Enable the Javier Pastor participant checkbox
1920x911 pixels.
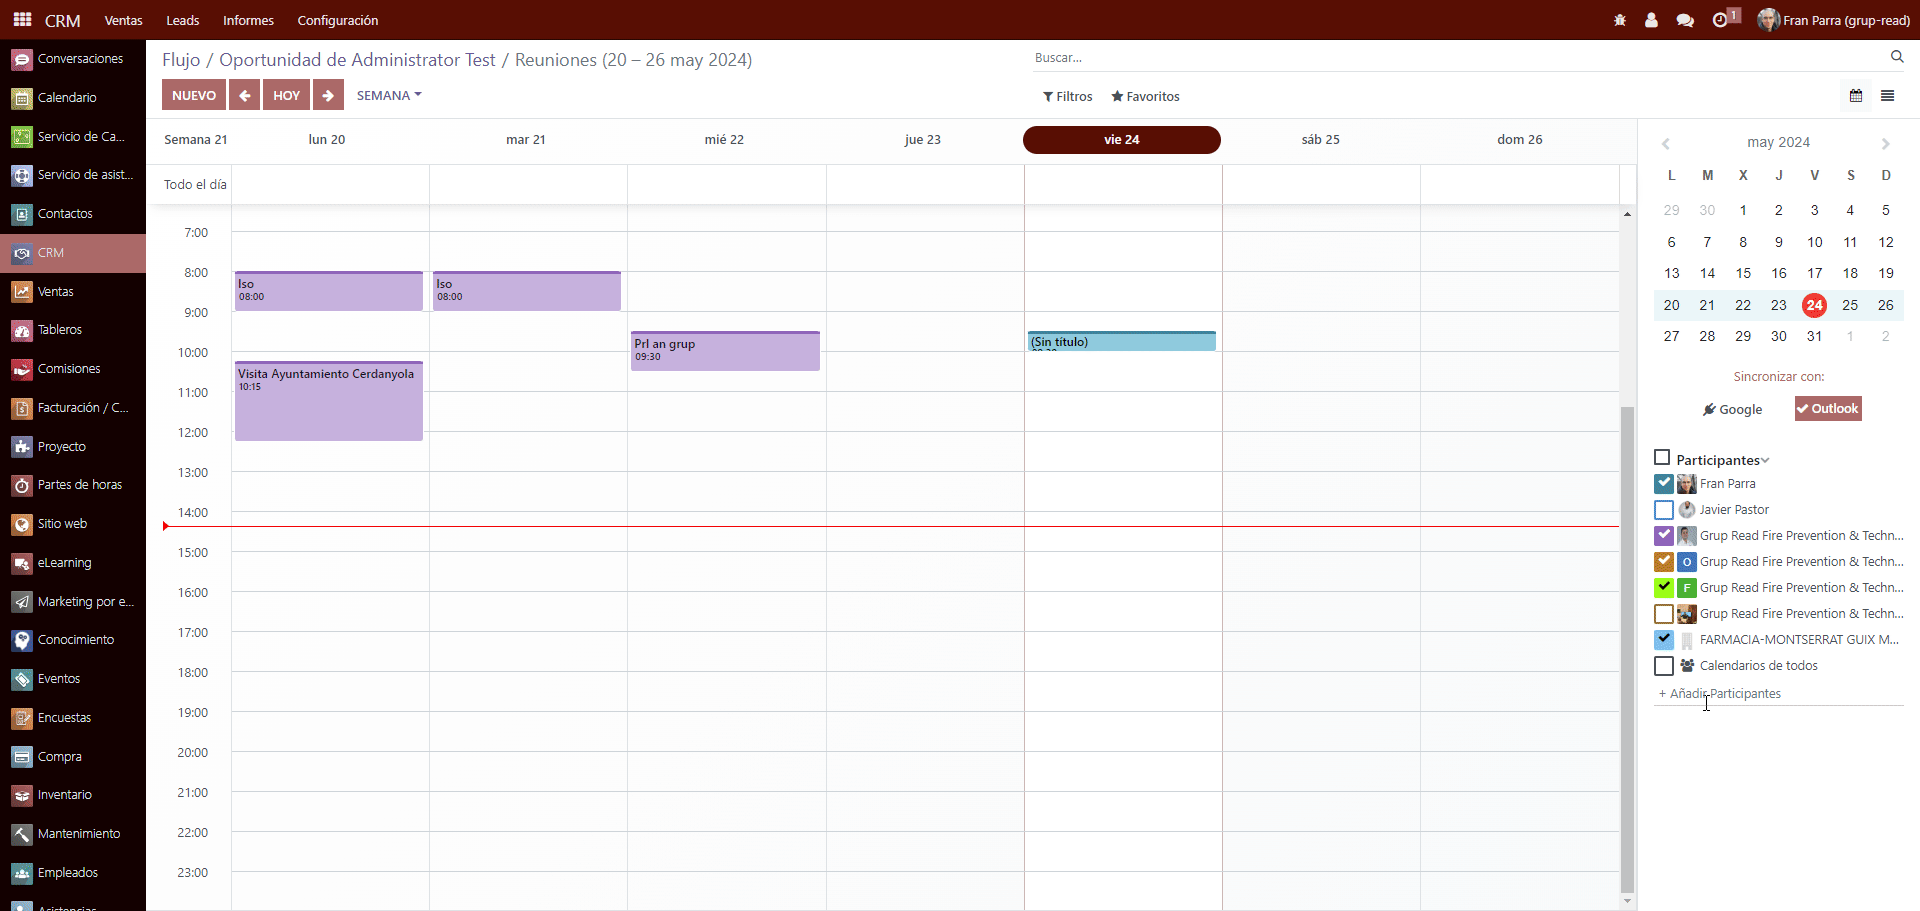1664,510
